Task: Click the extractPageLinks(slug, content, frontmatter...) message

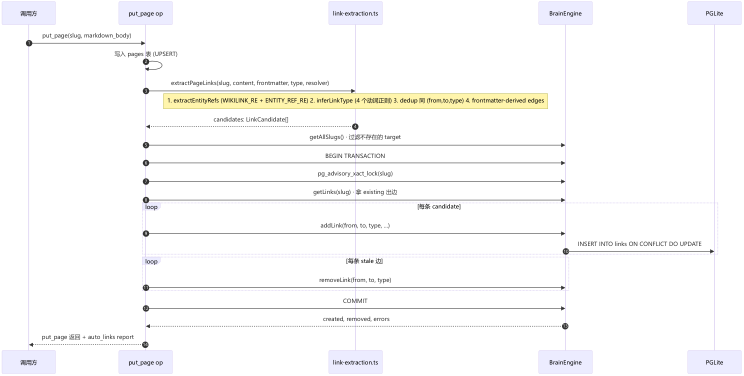Action: click(x=250, y=83)
